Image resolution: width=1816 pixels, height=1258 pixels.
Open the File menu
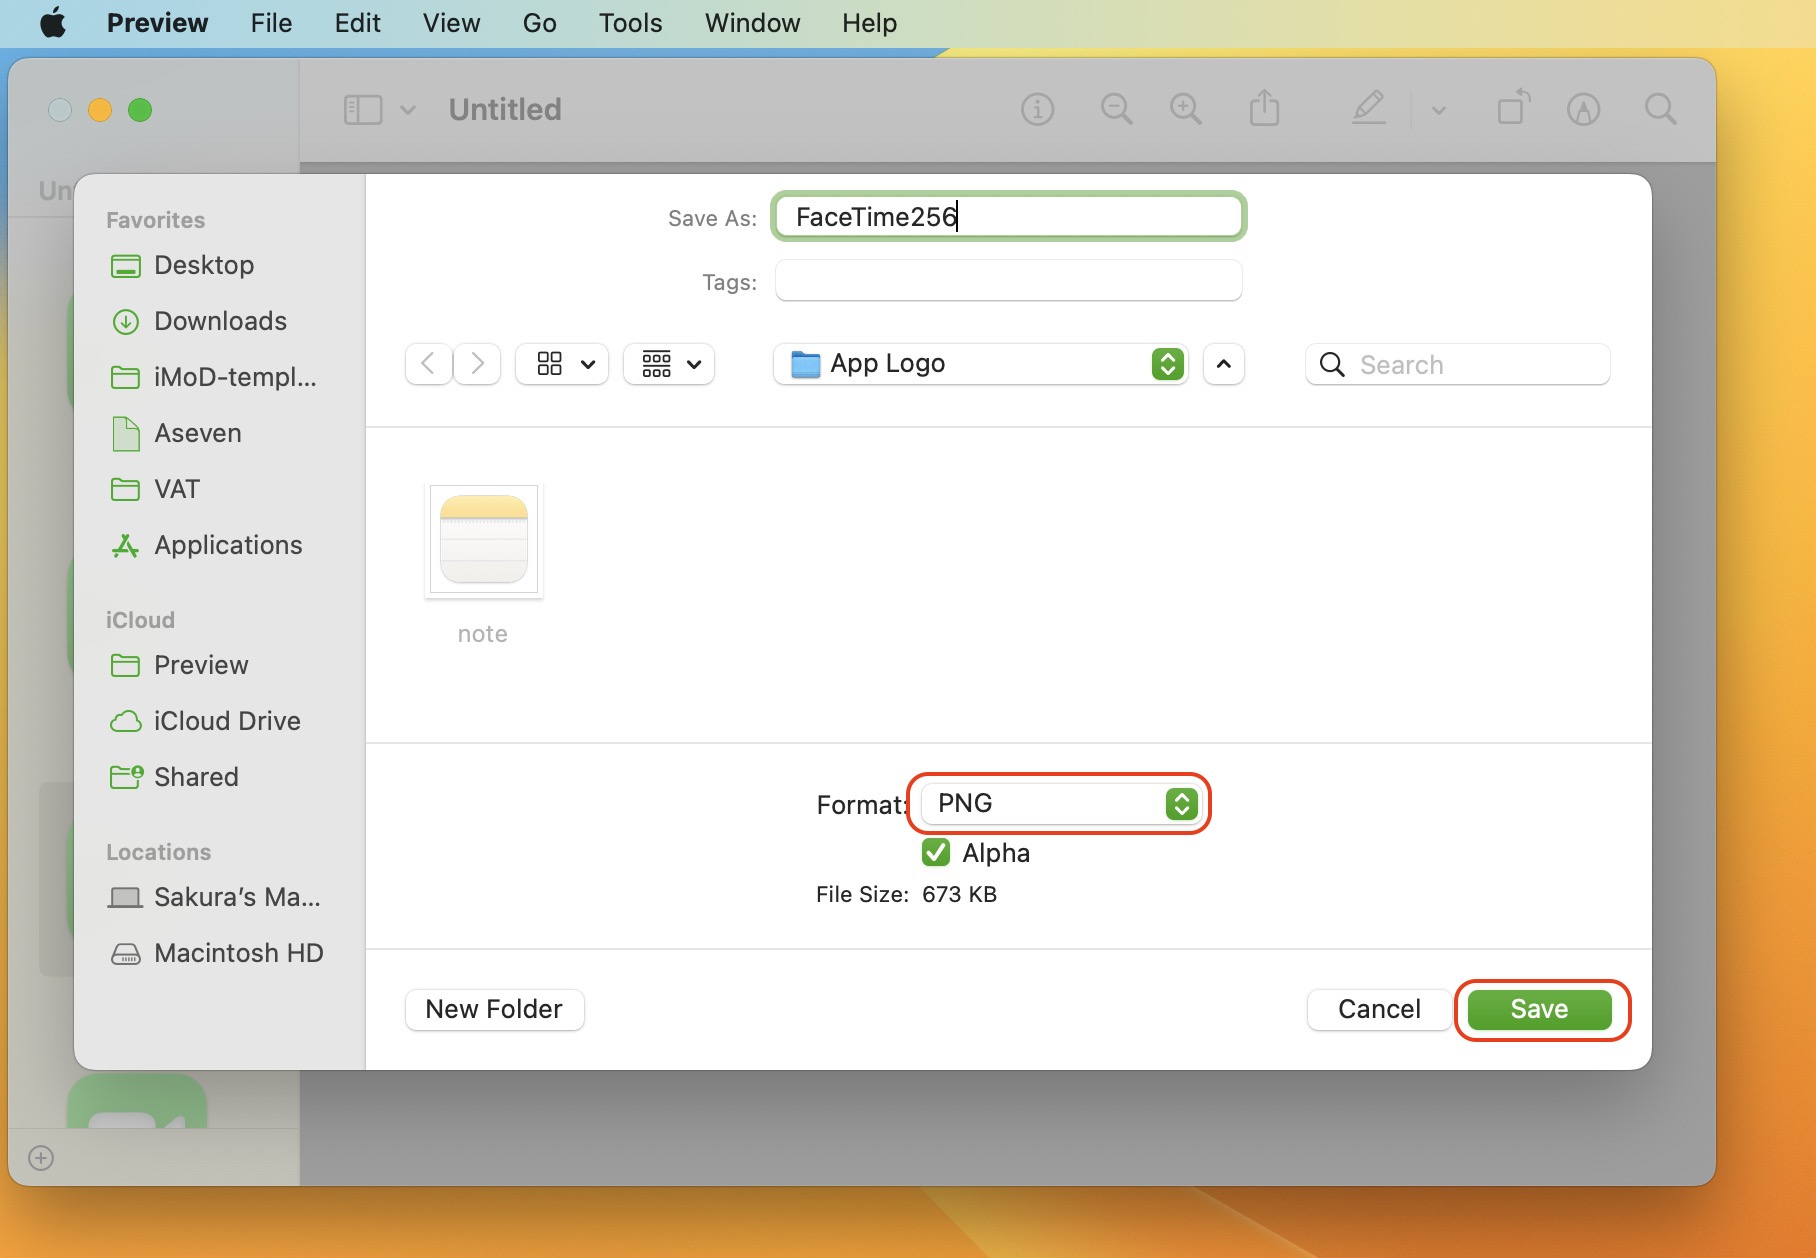point(271,23)
